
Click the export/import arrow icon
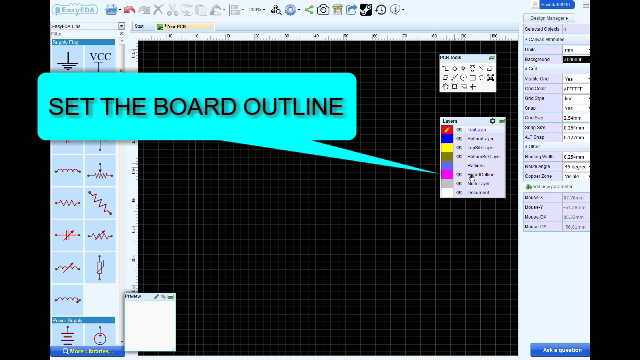coord(351,9)
